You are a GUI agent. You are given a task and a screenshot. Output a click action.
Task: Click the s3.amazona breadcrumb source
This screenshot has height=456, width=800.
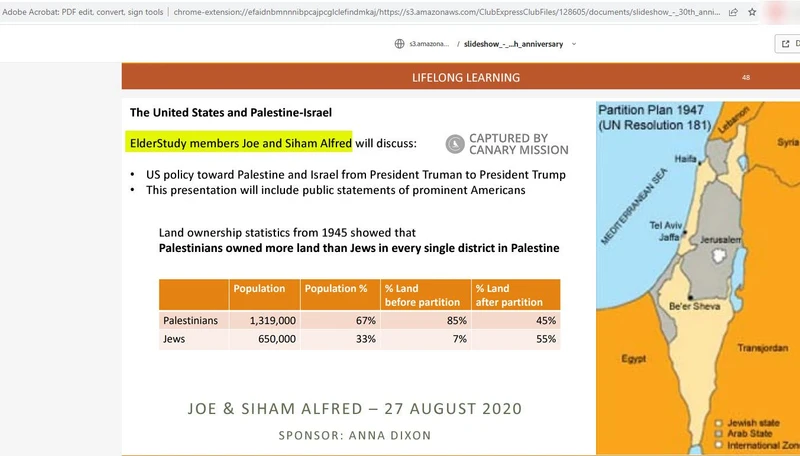[x=428, y=44]
